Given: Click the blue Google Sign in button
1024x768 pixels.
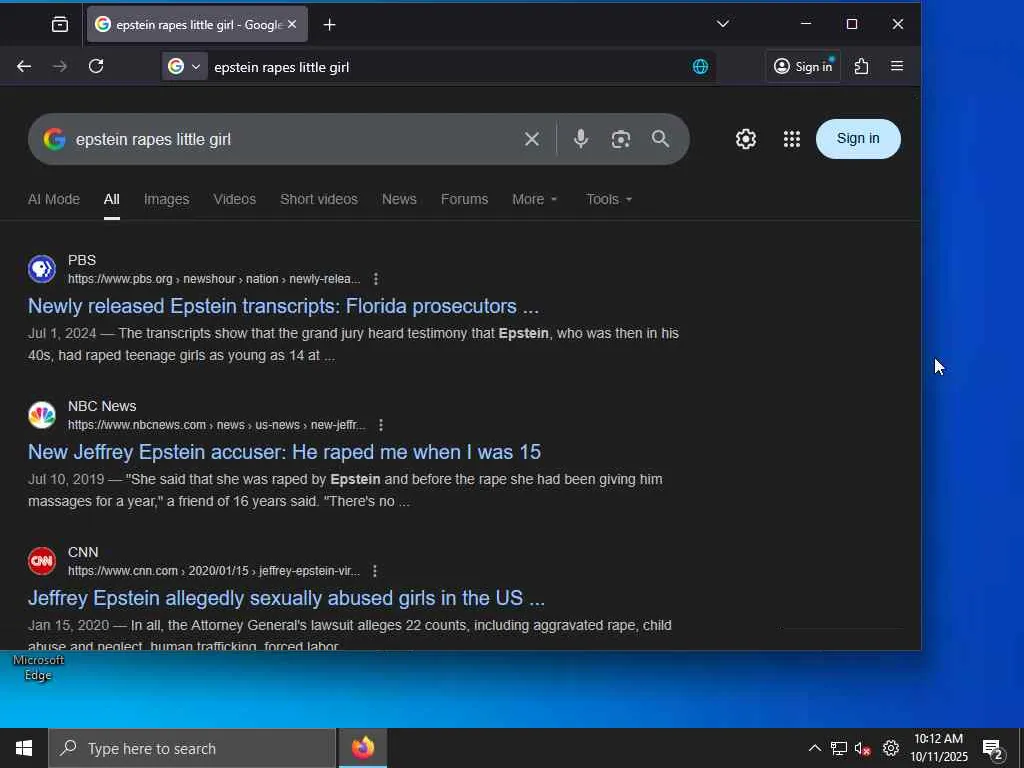Looking at the screenshot, I should (x=857, y=138).
